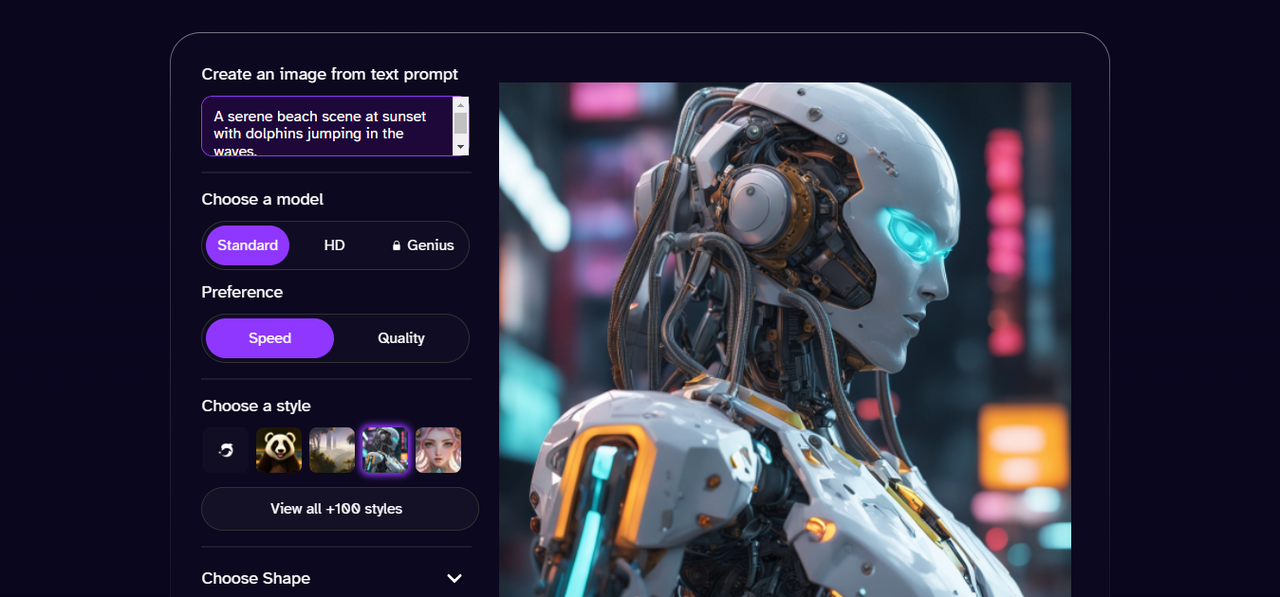Image resolution: width=1280 pixels, height=597 pixels.
Task: Choose the panda style thumbnail
Action: pos(279,450)
